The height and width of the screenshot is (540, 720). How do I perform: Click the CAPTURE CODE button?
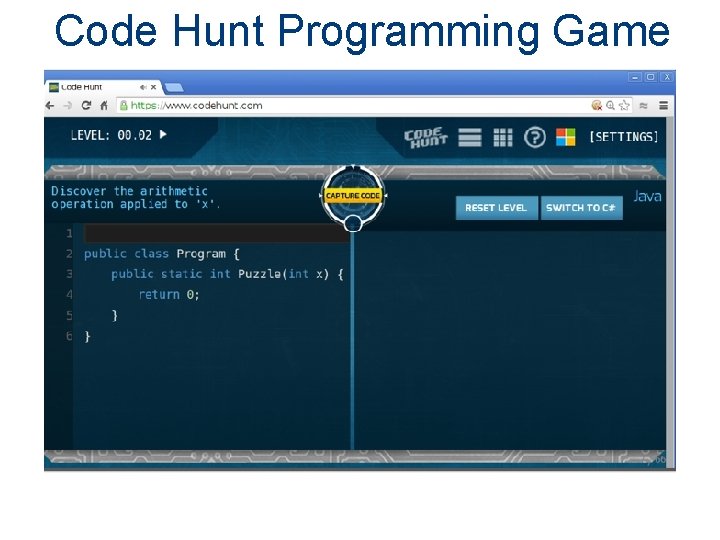353,196
